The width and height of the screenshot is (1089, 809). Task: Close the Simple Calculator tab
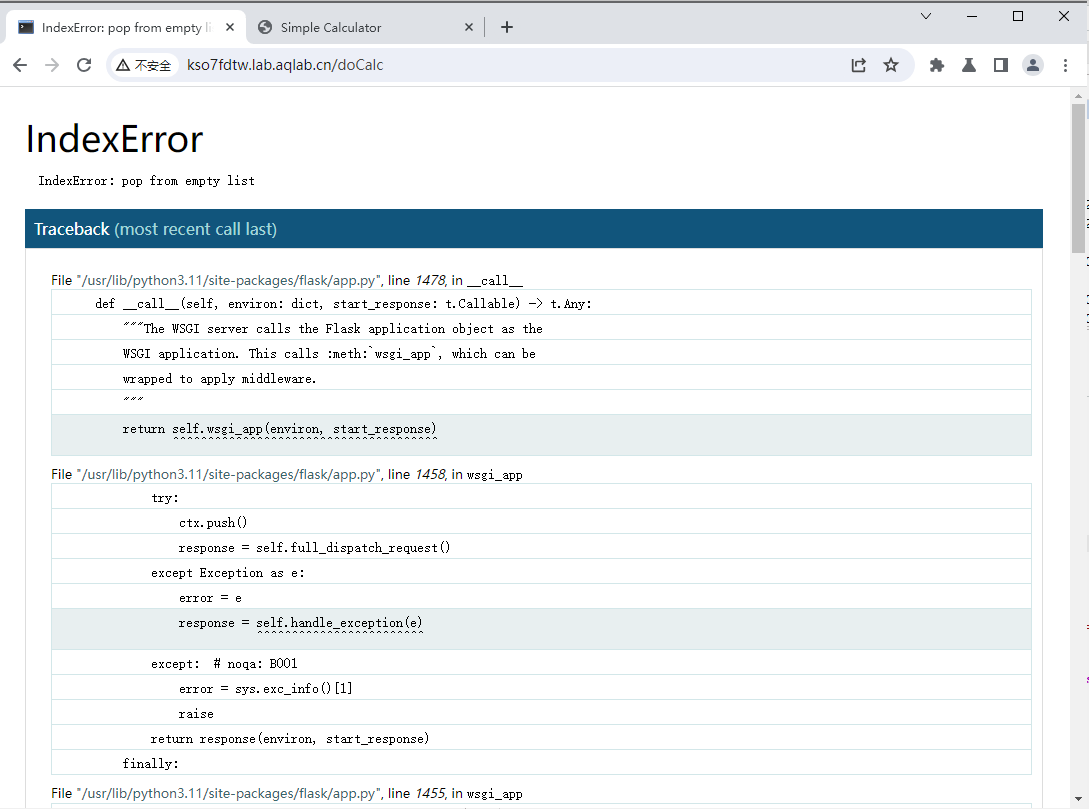click(x=469, y=27)
